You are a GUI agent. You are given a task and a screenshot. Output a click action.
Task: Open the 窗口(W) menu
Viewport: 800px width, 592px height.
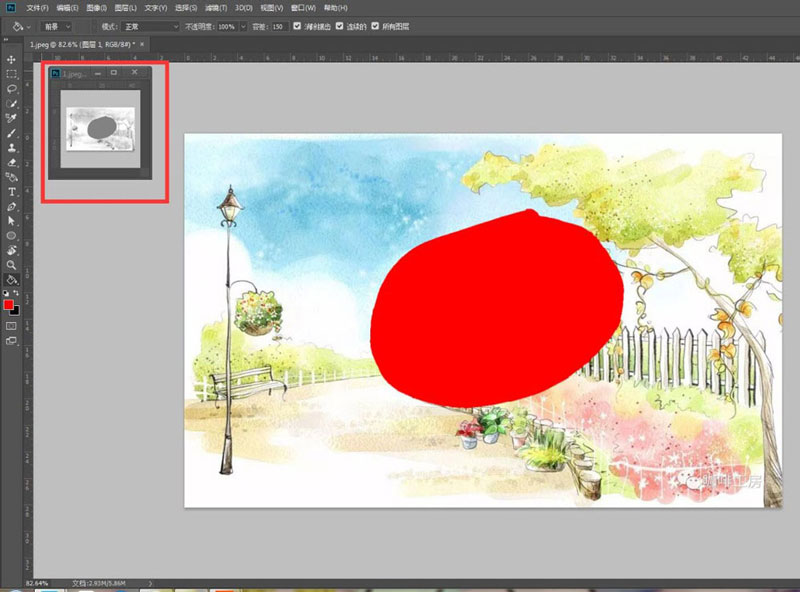(x=303, y=8)
